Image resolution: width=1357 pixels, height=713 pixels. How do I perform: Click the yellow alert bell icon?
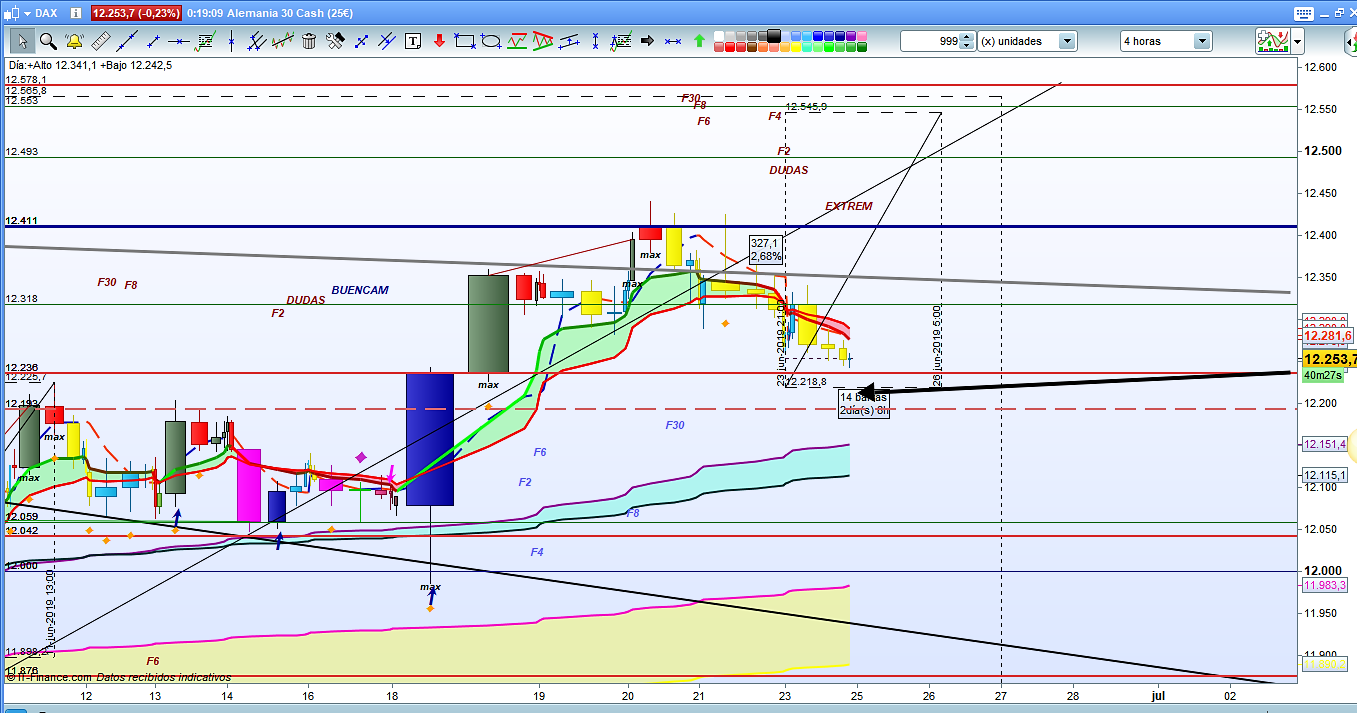(74, 41)
